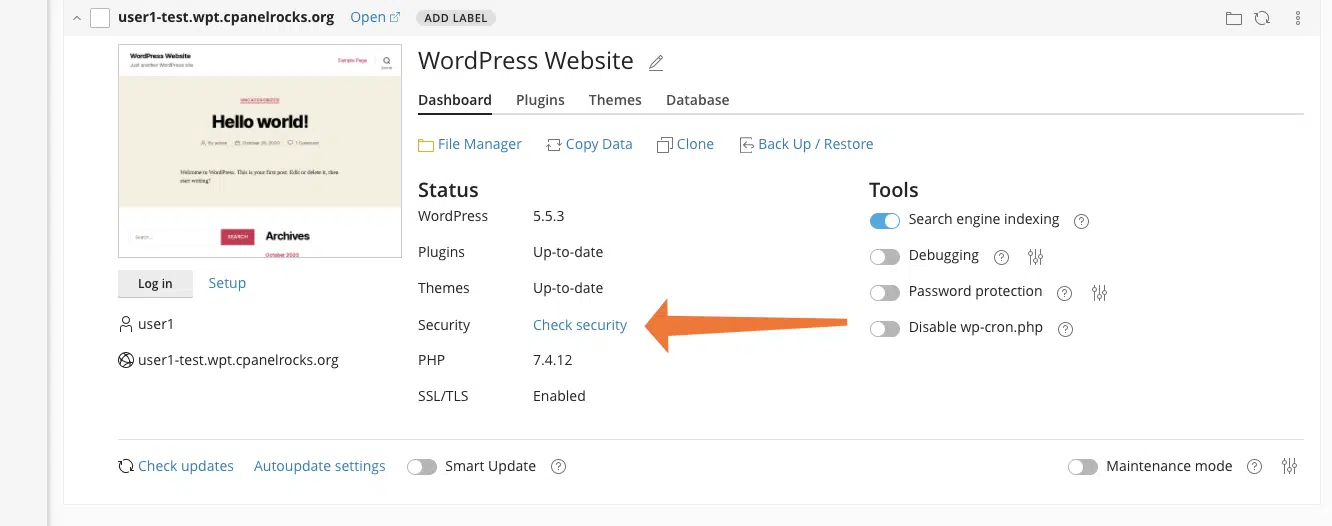Image resolution: width=1332 pixels, height=526 pixels.
Task: Turn on the Maintenance mode toggle
Action: [1083, 467]
